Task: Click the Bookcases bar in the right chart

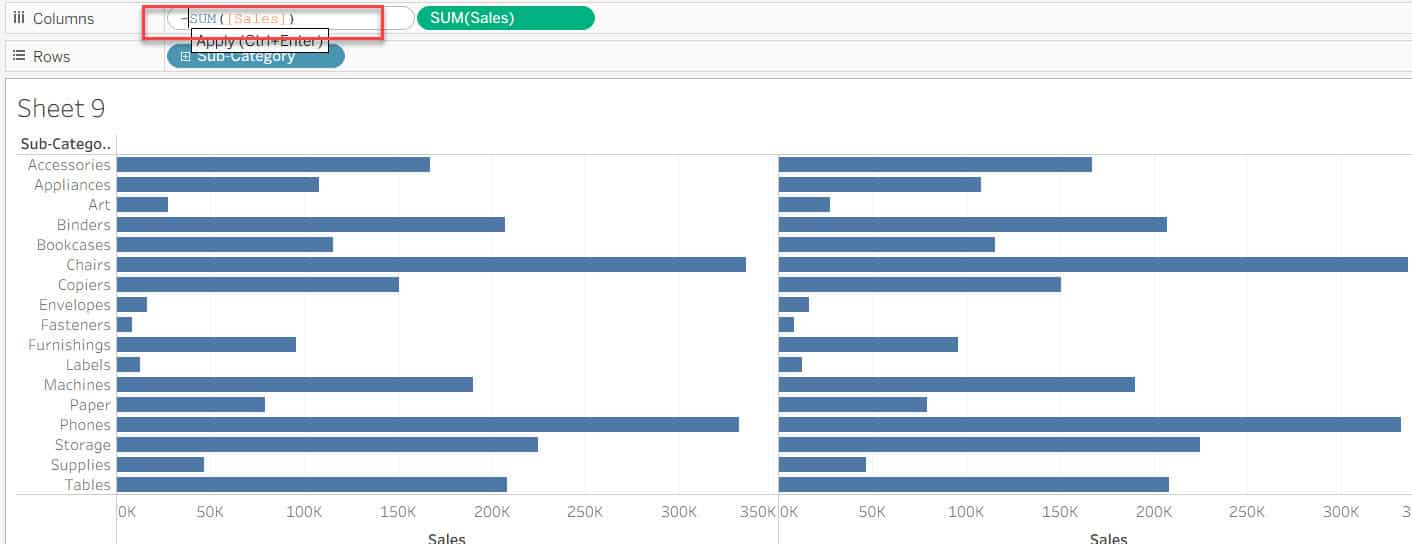Action: click(x=887, y=245)
